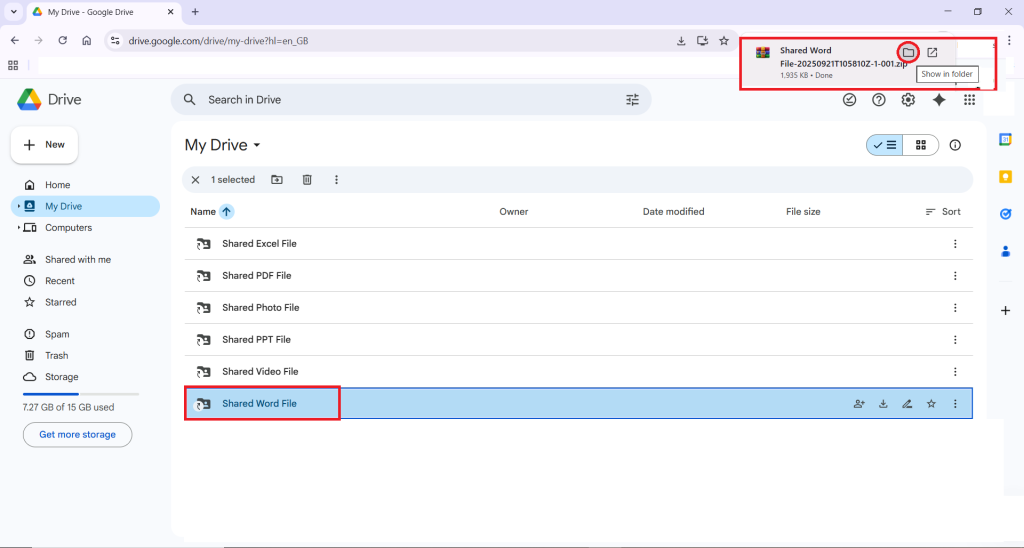Open the Sort options menu

click(x=943, y=212)
